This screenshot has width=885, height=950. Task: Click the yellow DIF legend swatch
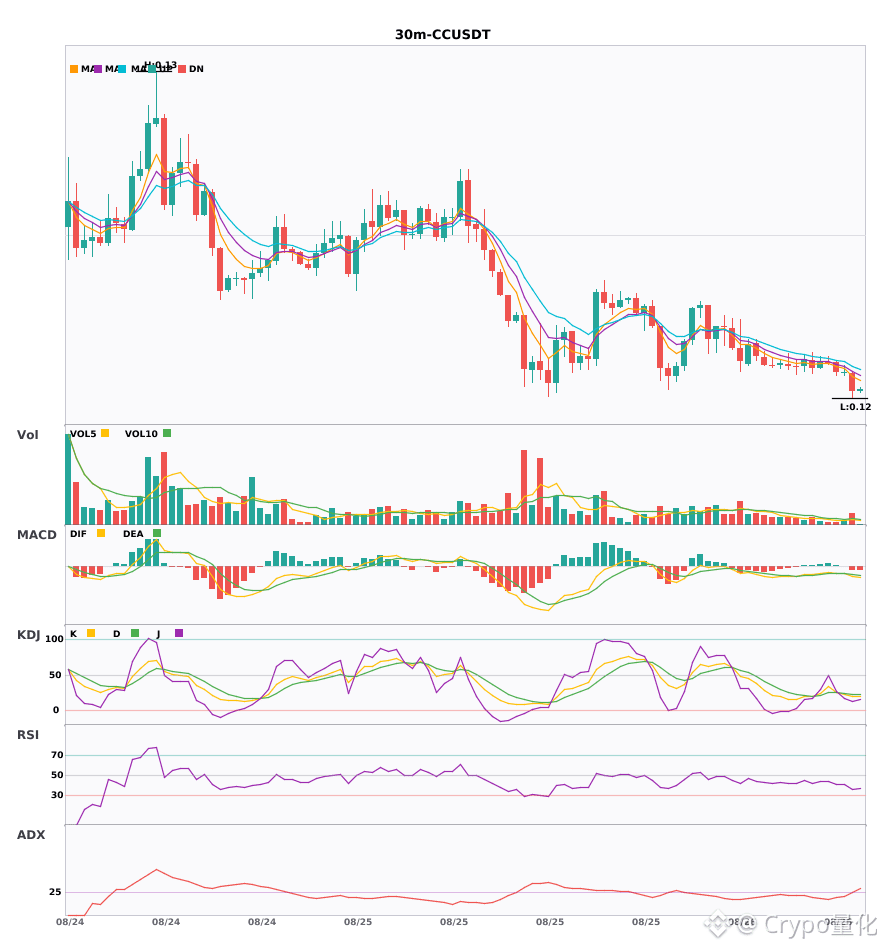click(101, 533)
